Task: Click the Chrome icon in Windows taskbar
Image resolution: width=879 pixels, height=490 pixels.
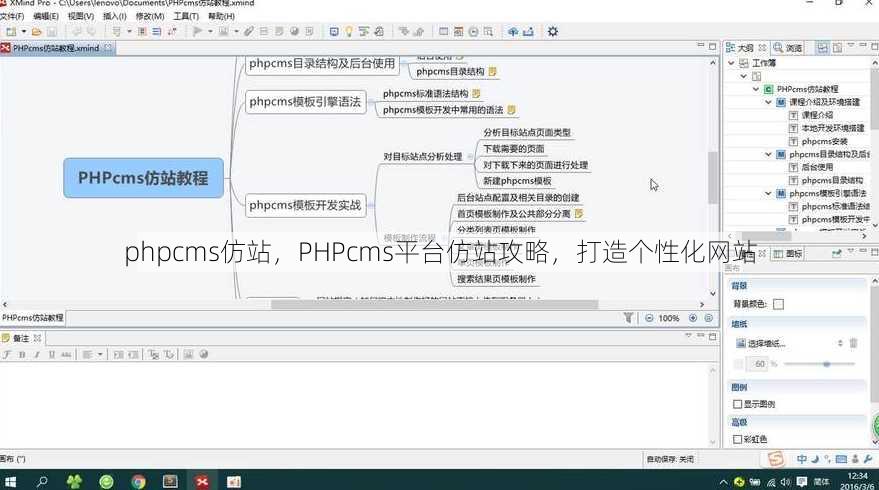Action: pyautogui.click(x=138, y=481)
